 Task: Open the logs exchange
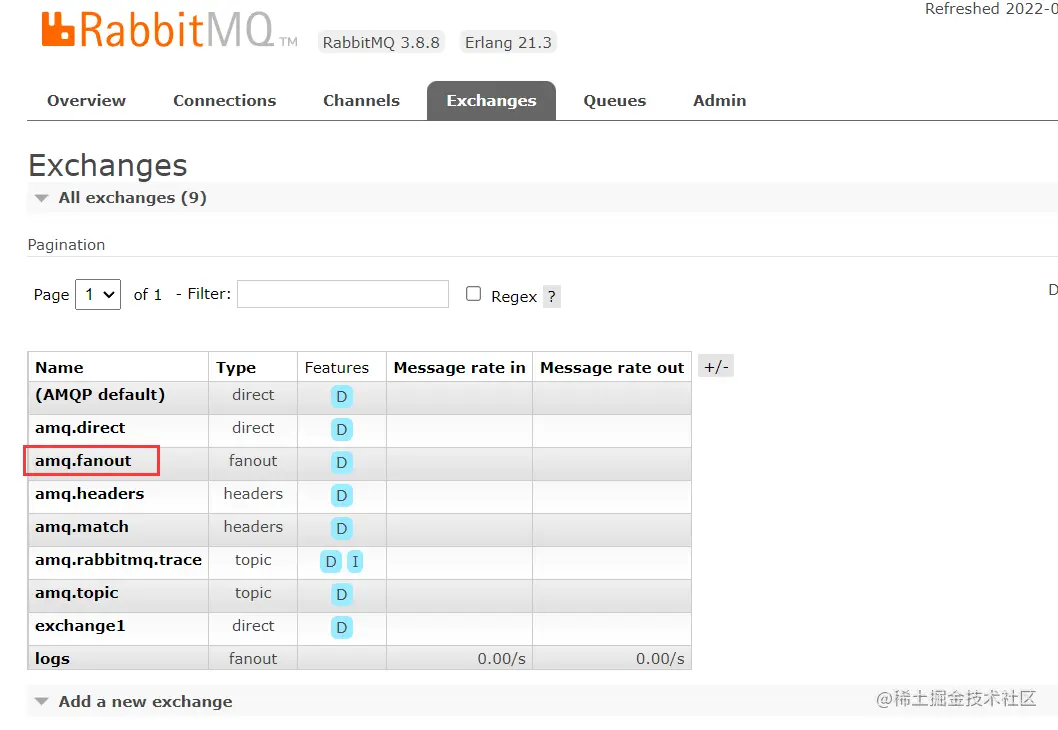(x=52, y=659)
